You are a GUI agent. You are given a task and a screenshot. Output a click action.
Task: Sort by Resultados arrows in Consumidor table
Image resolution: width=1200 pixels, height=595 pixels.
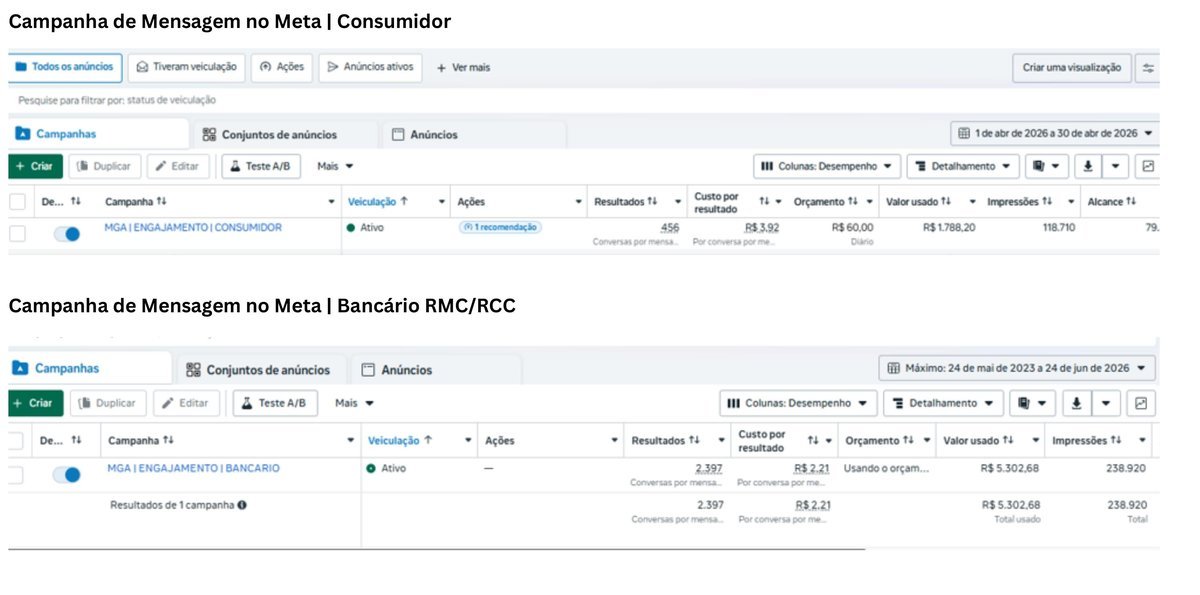pos(652,202)
